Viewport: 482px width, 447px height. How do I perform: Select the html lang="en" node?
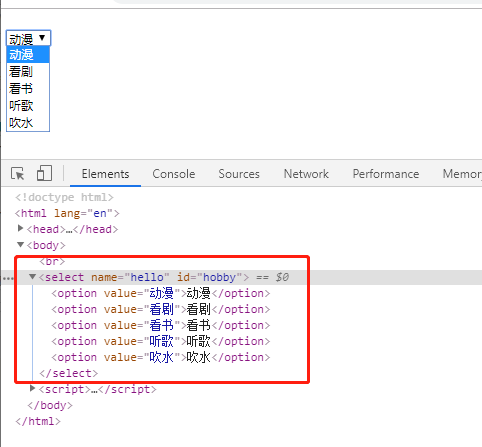tap(67, 213)
